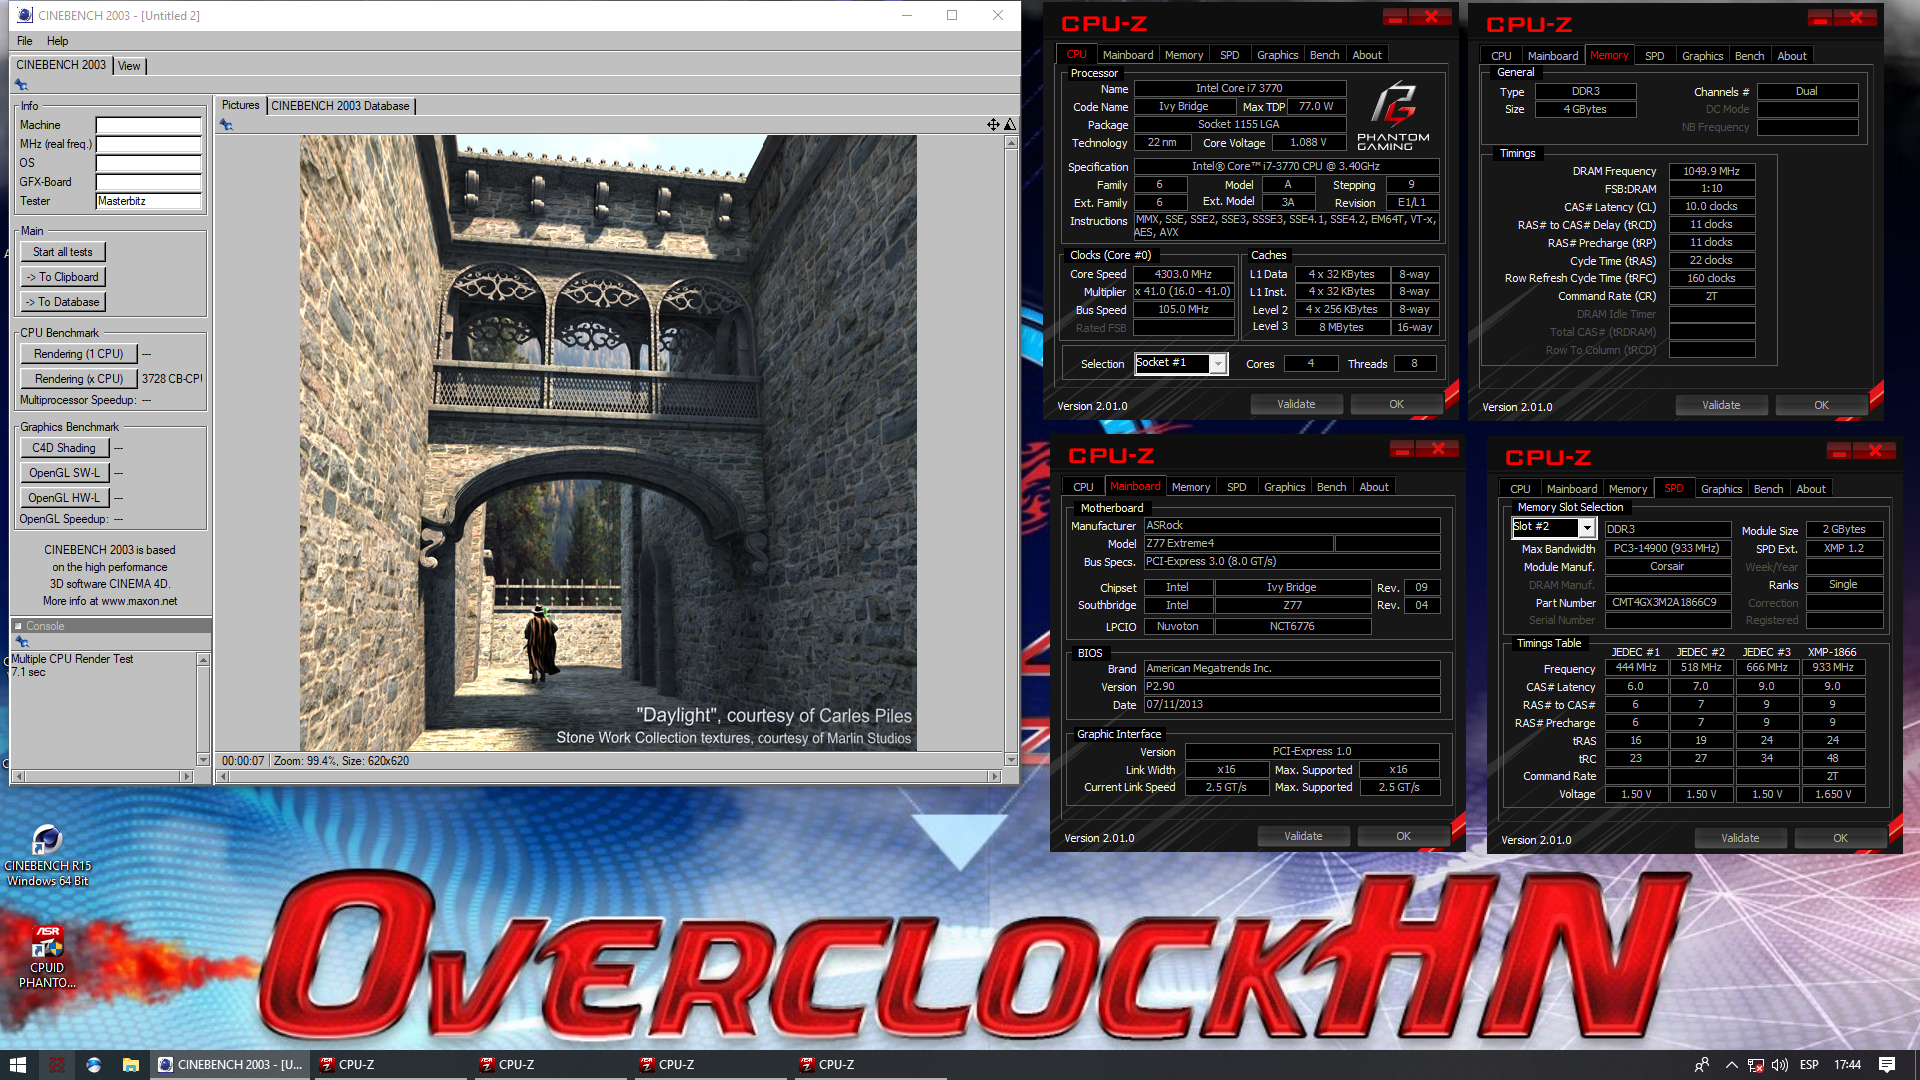
Task: Run Rendering (1 CPU) benchmark
Action: click(x=78, y=354)
